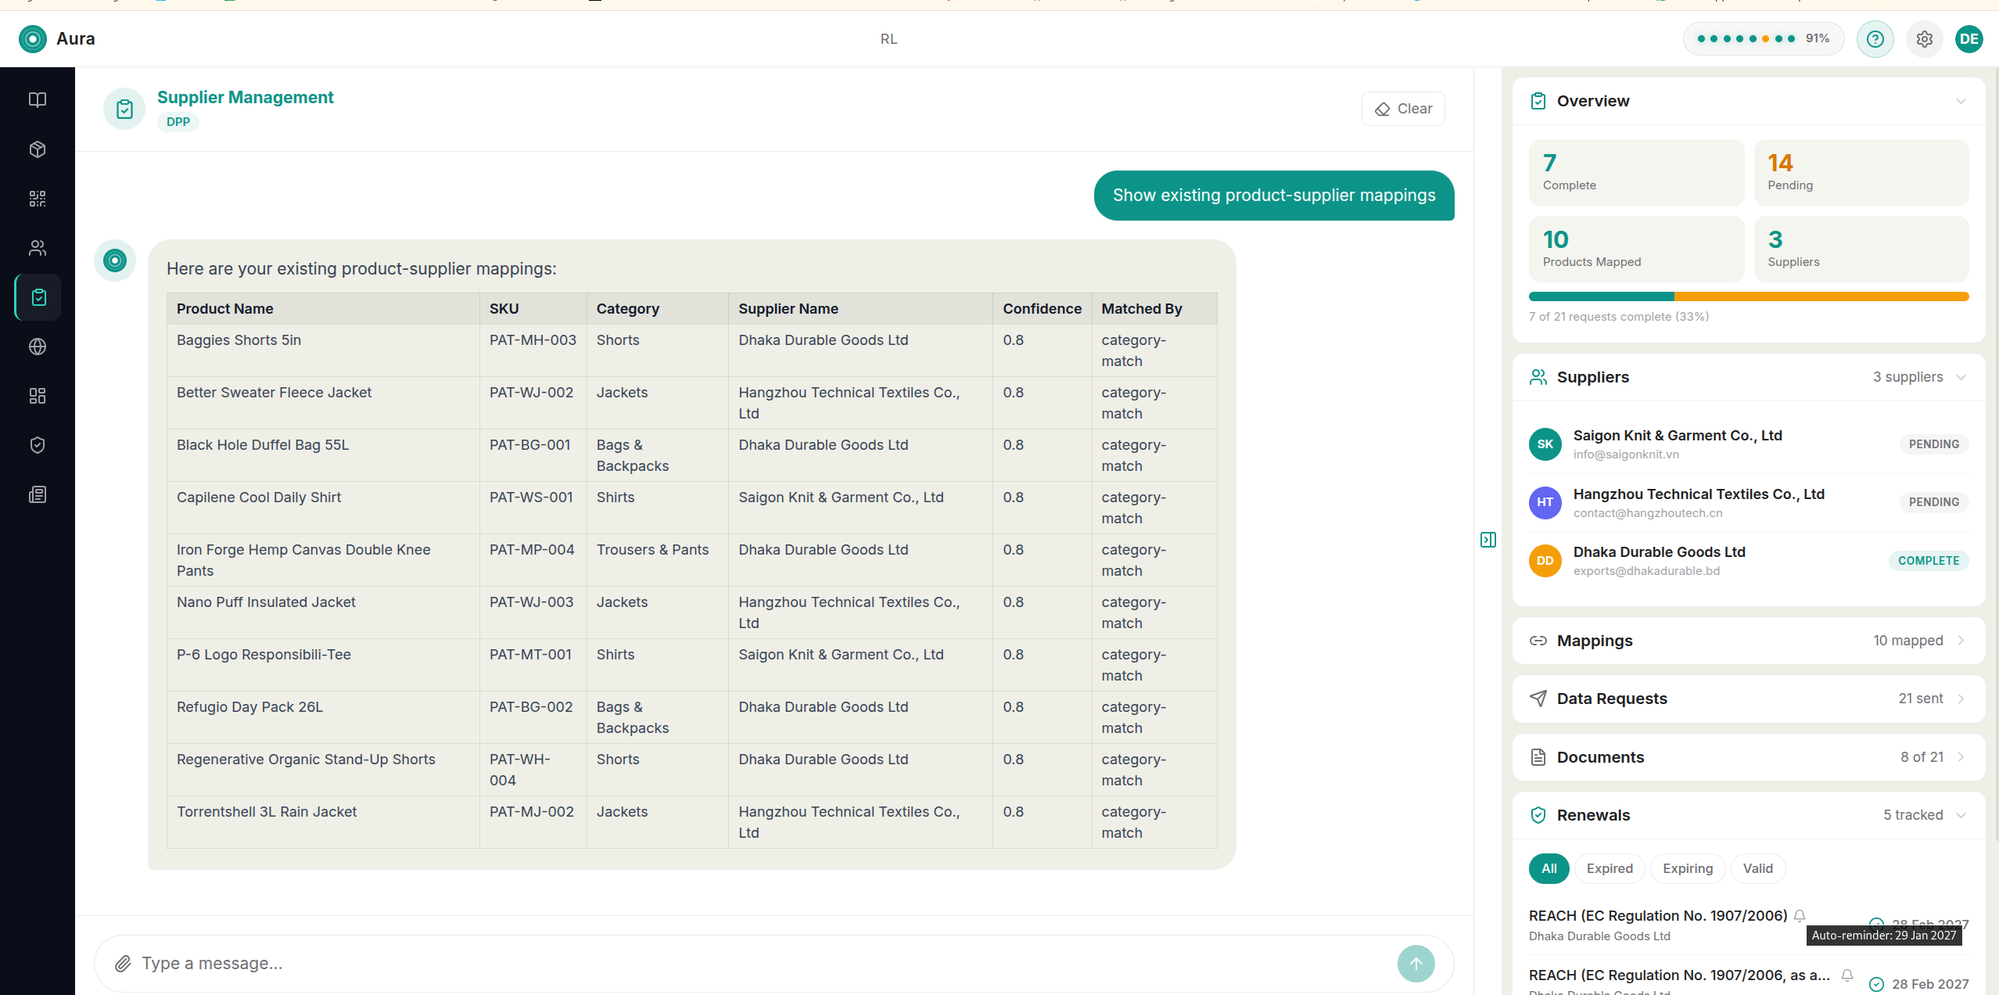Open the newspaper icon in sidebar
This screenshot has height=995, width=1999.
(37, 494)
